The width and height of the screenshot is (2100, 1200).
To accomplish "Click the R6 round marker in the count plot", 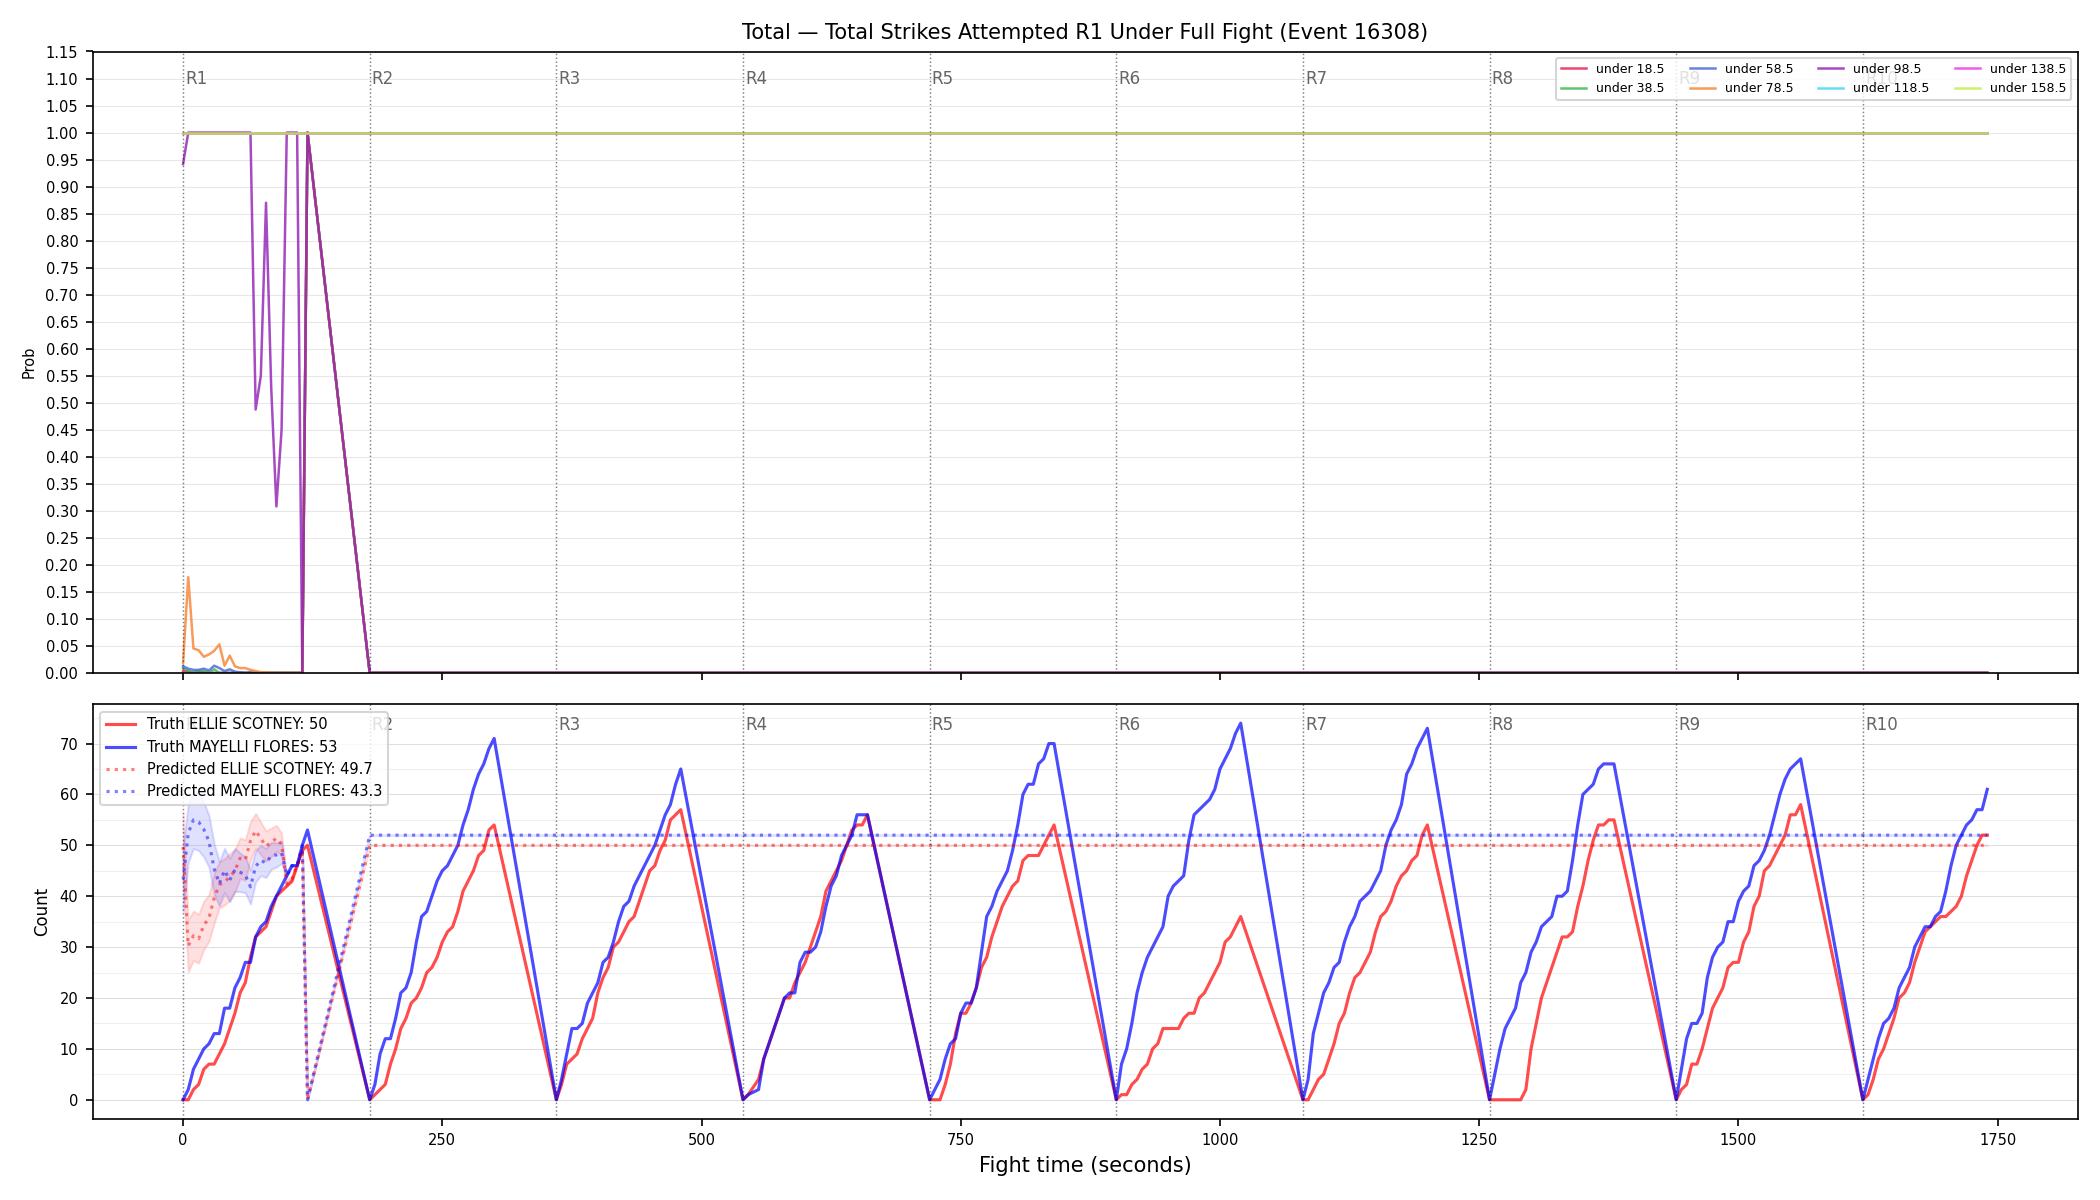I will click(x=1129, y=724).
